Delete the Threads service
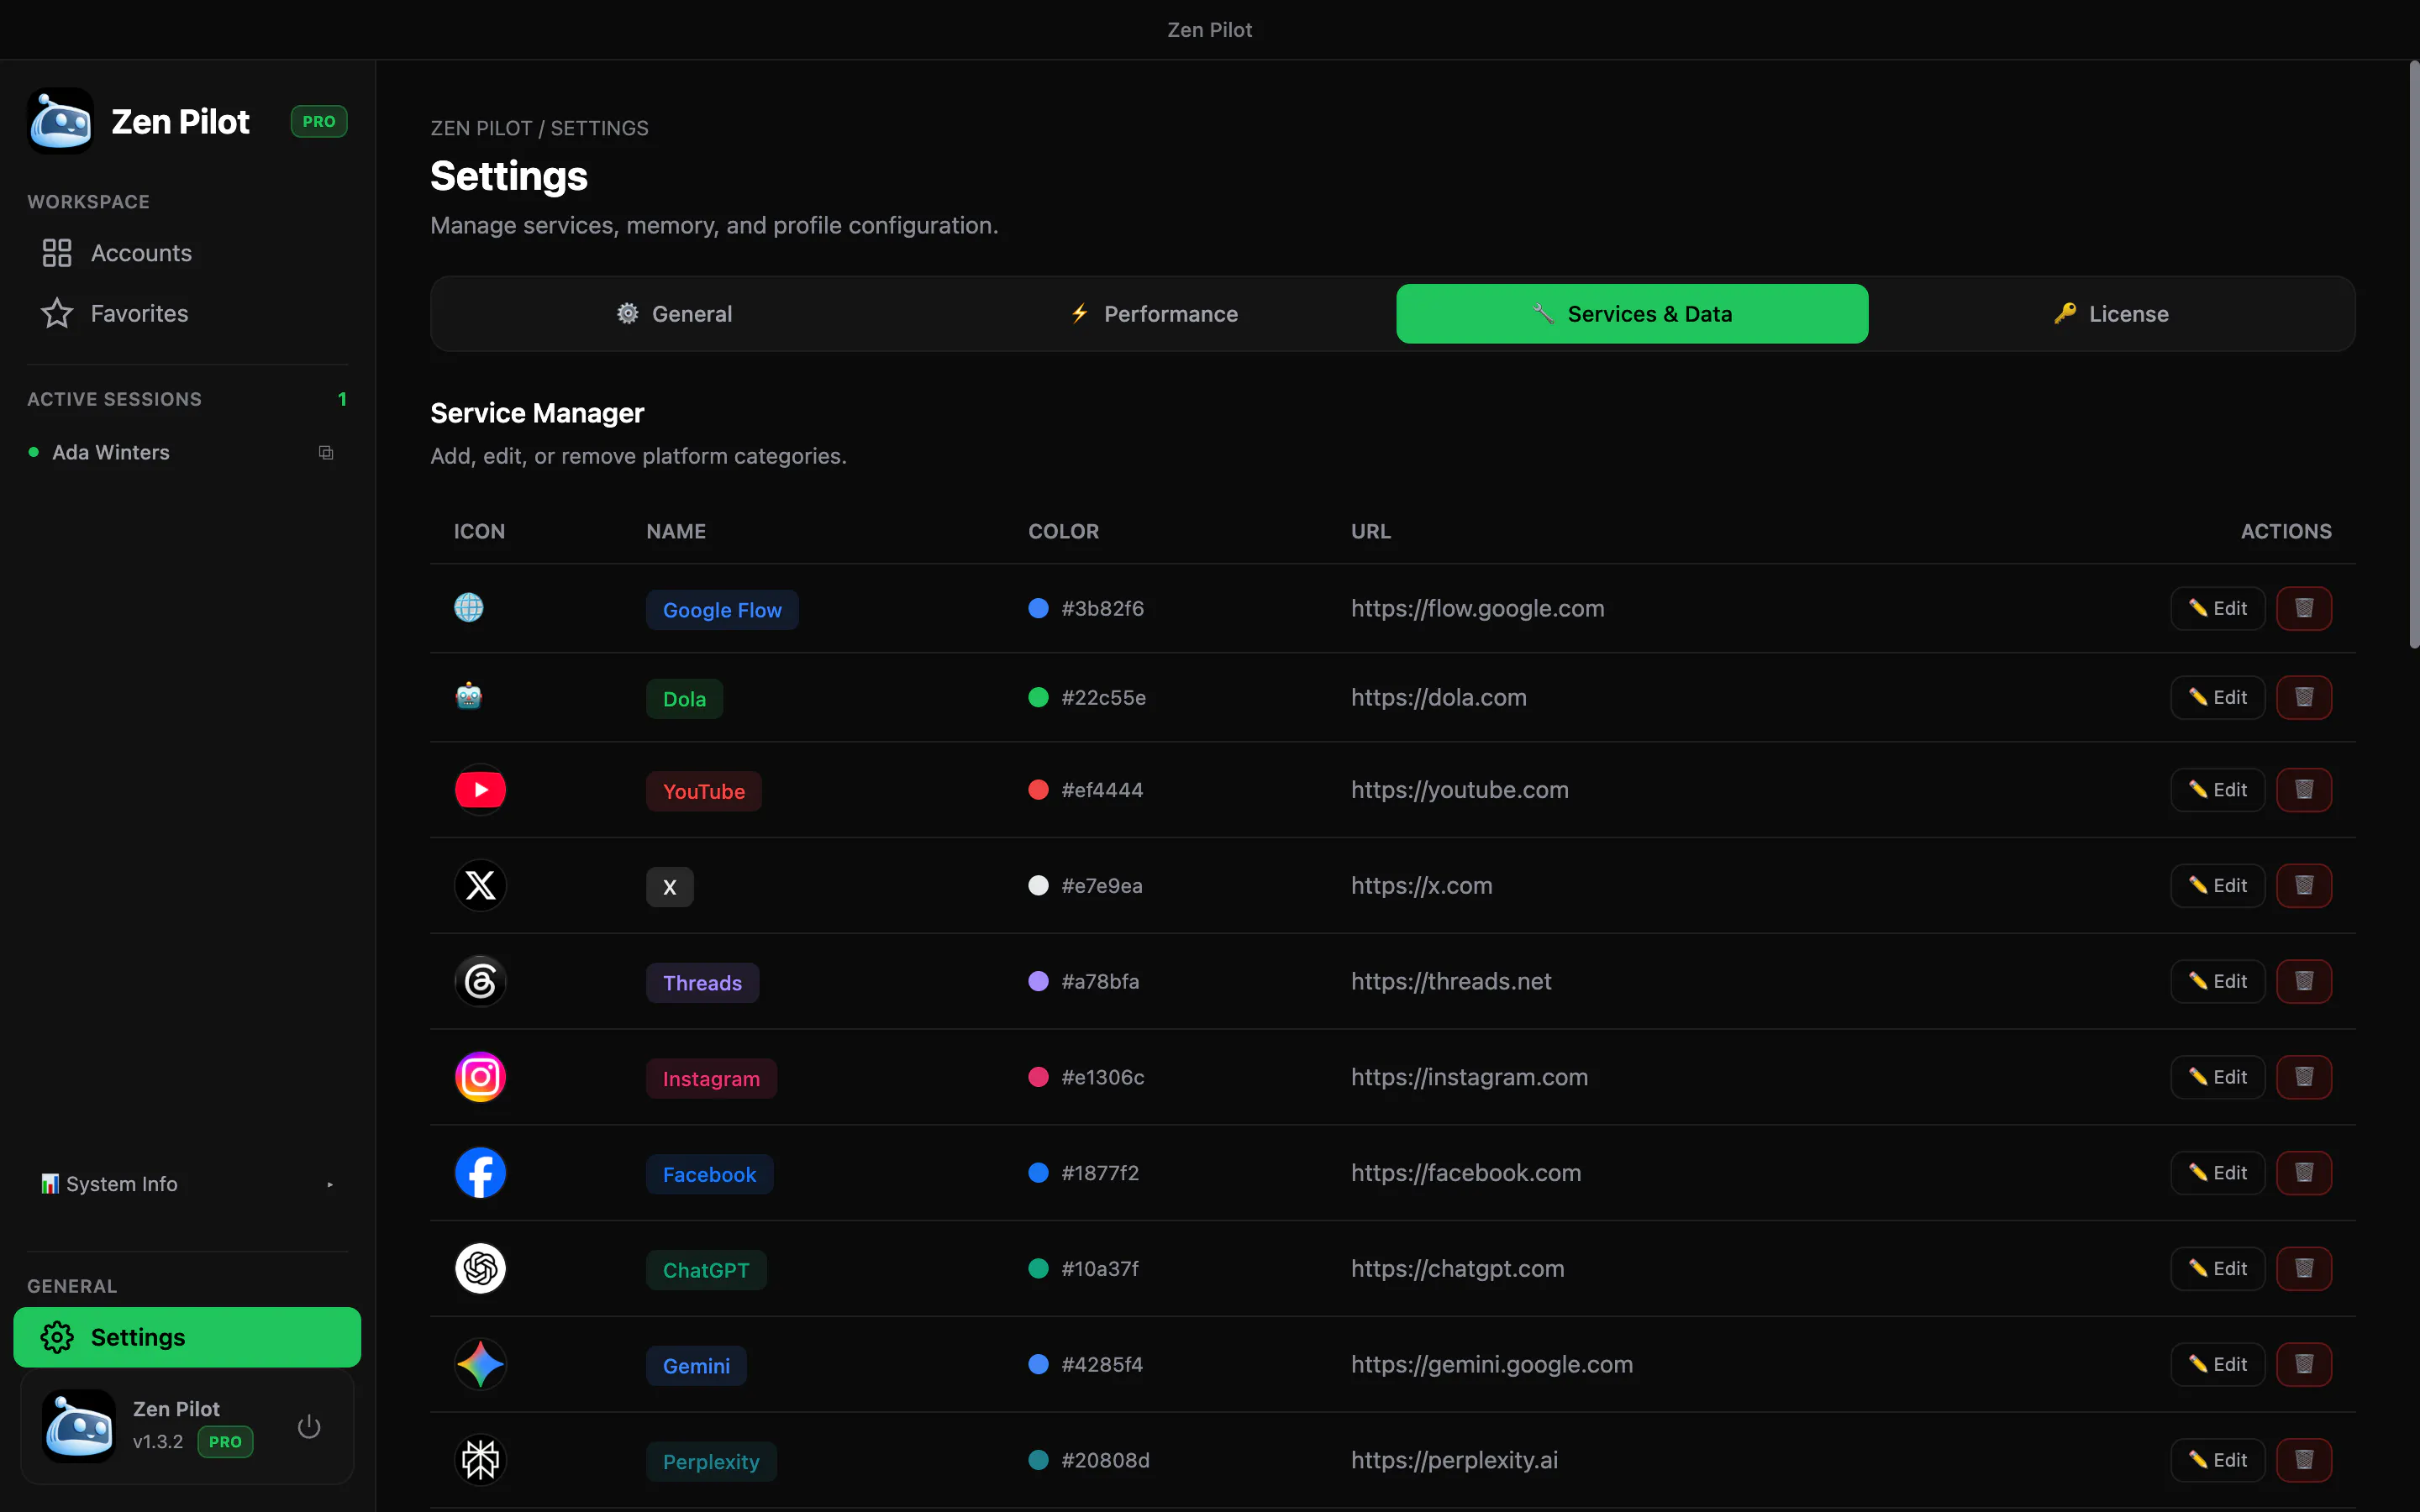This screenshot has height=1512, width=2420. pyautogui.click(x=2304, y=981)
